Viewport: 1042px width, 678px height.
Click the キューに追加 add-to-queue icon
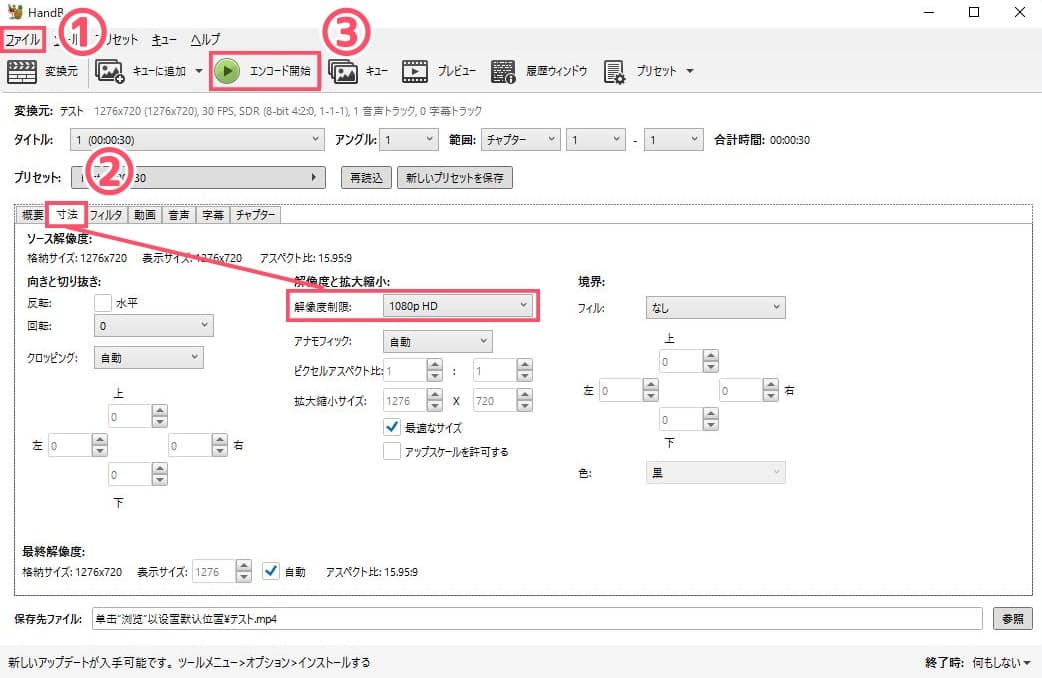110,71
